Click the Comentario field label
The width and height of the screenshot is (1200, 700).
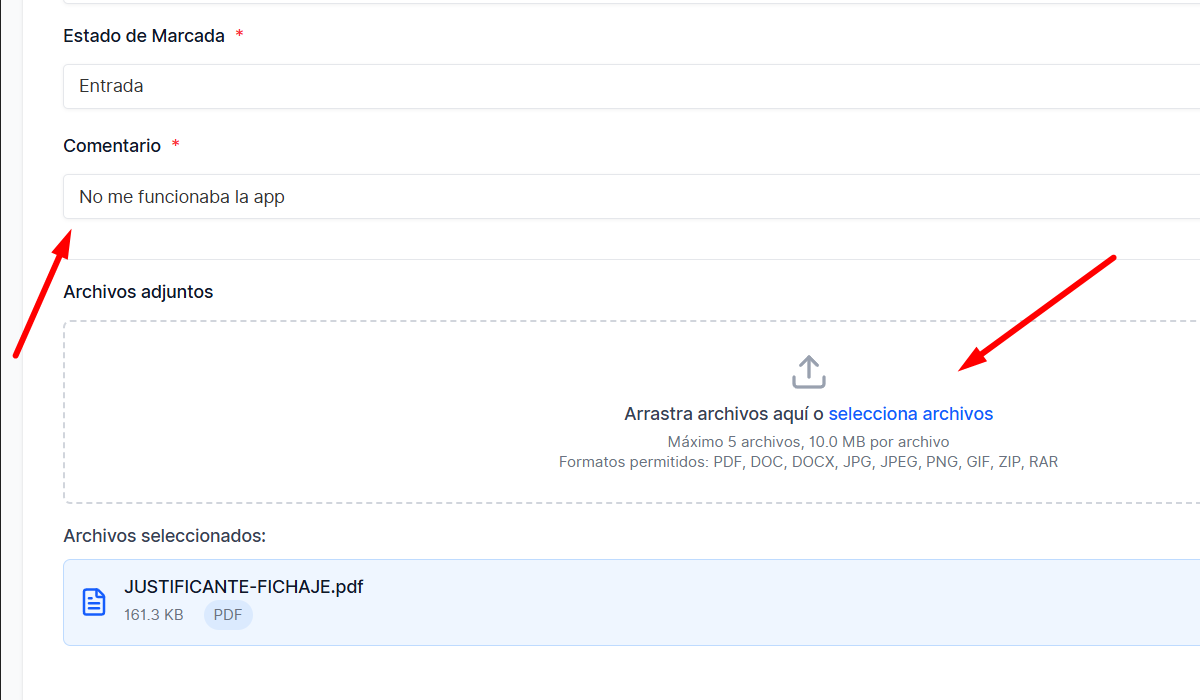(x=112, y=146)
